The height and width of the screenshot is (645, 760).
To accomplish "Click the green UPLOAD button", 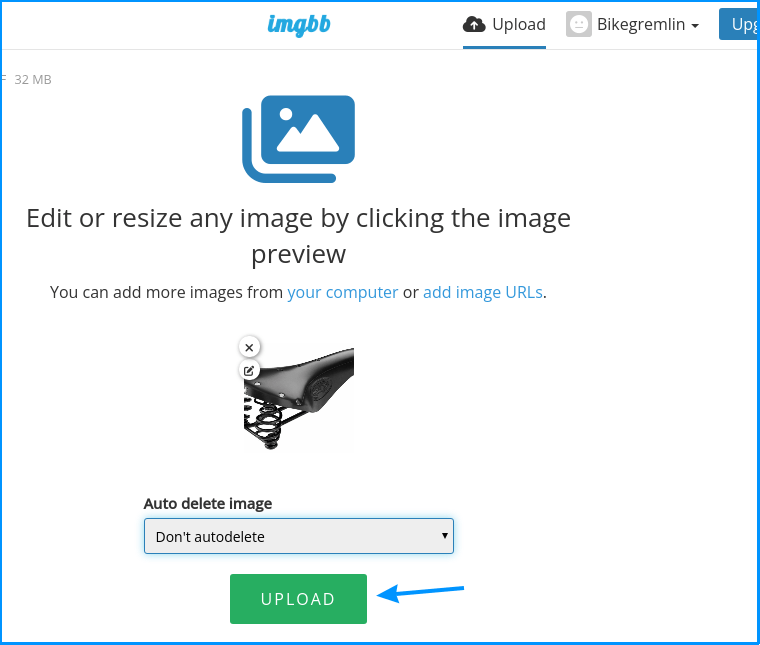I will (x=298, y=599).
